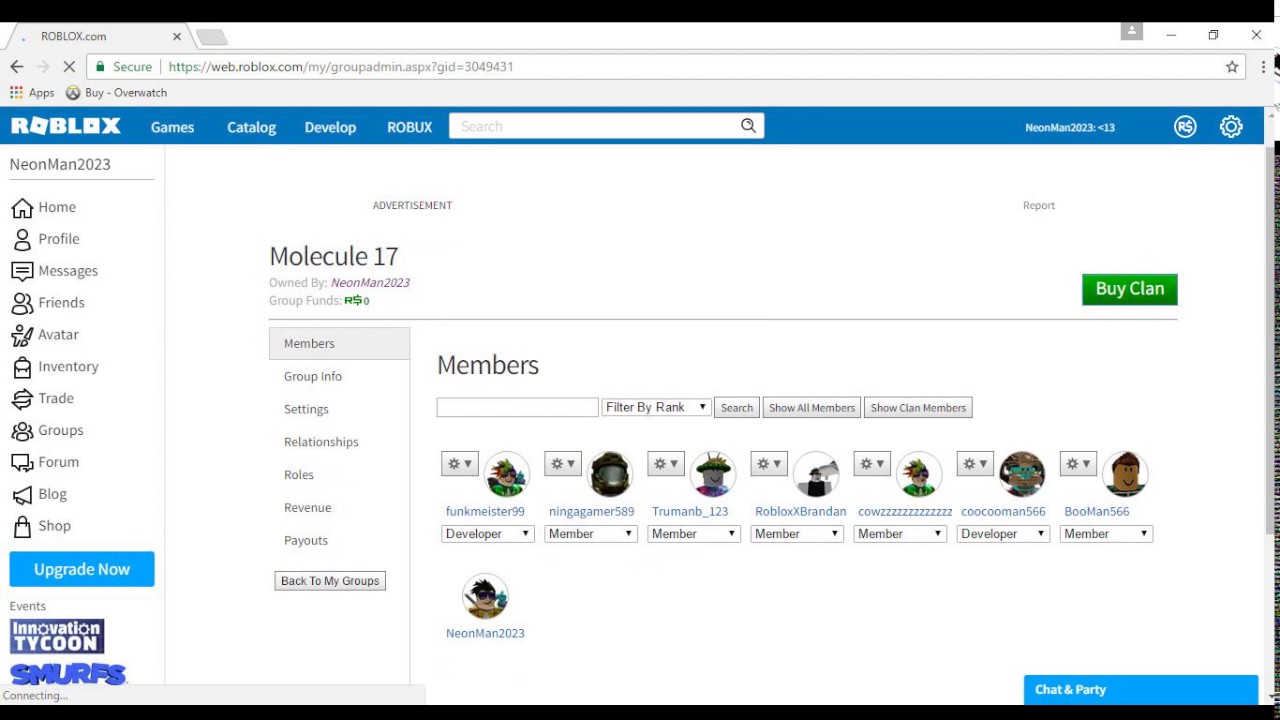Open gear menu for cowzzzzzzzzzzzzz
The image size is (1280, 720).
pos(872,464)
